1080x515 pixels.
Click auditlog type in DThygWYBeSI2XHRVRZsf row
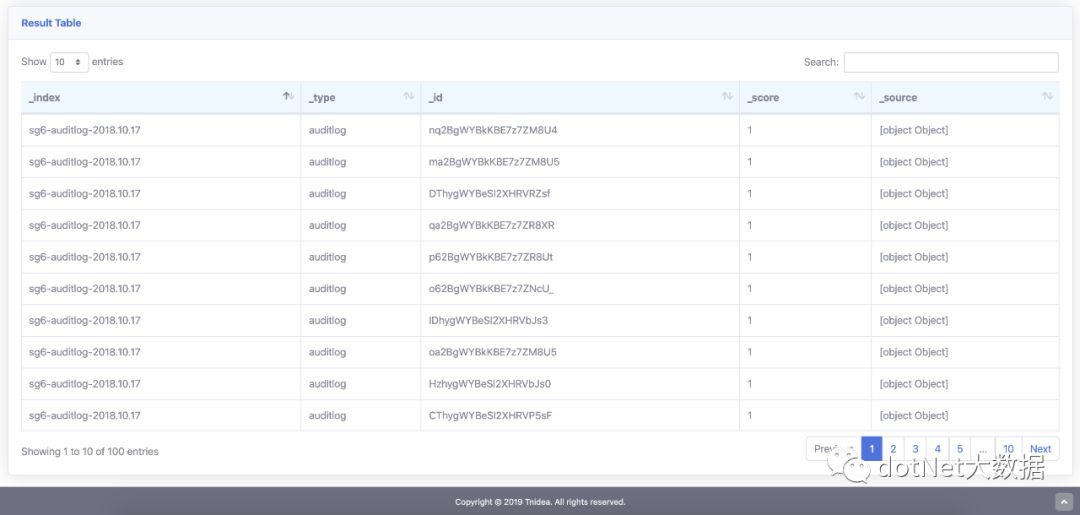[327, 193]
